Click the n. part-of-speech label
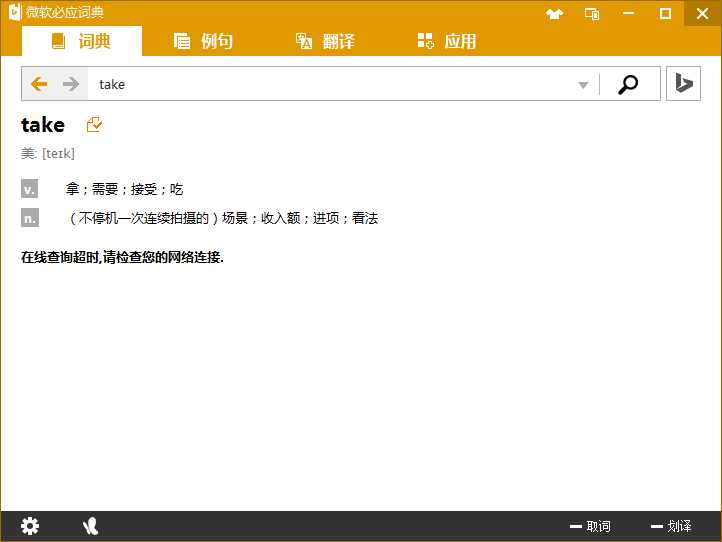 click(29, 218)
